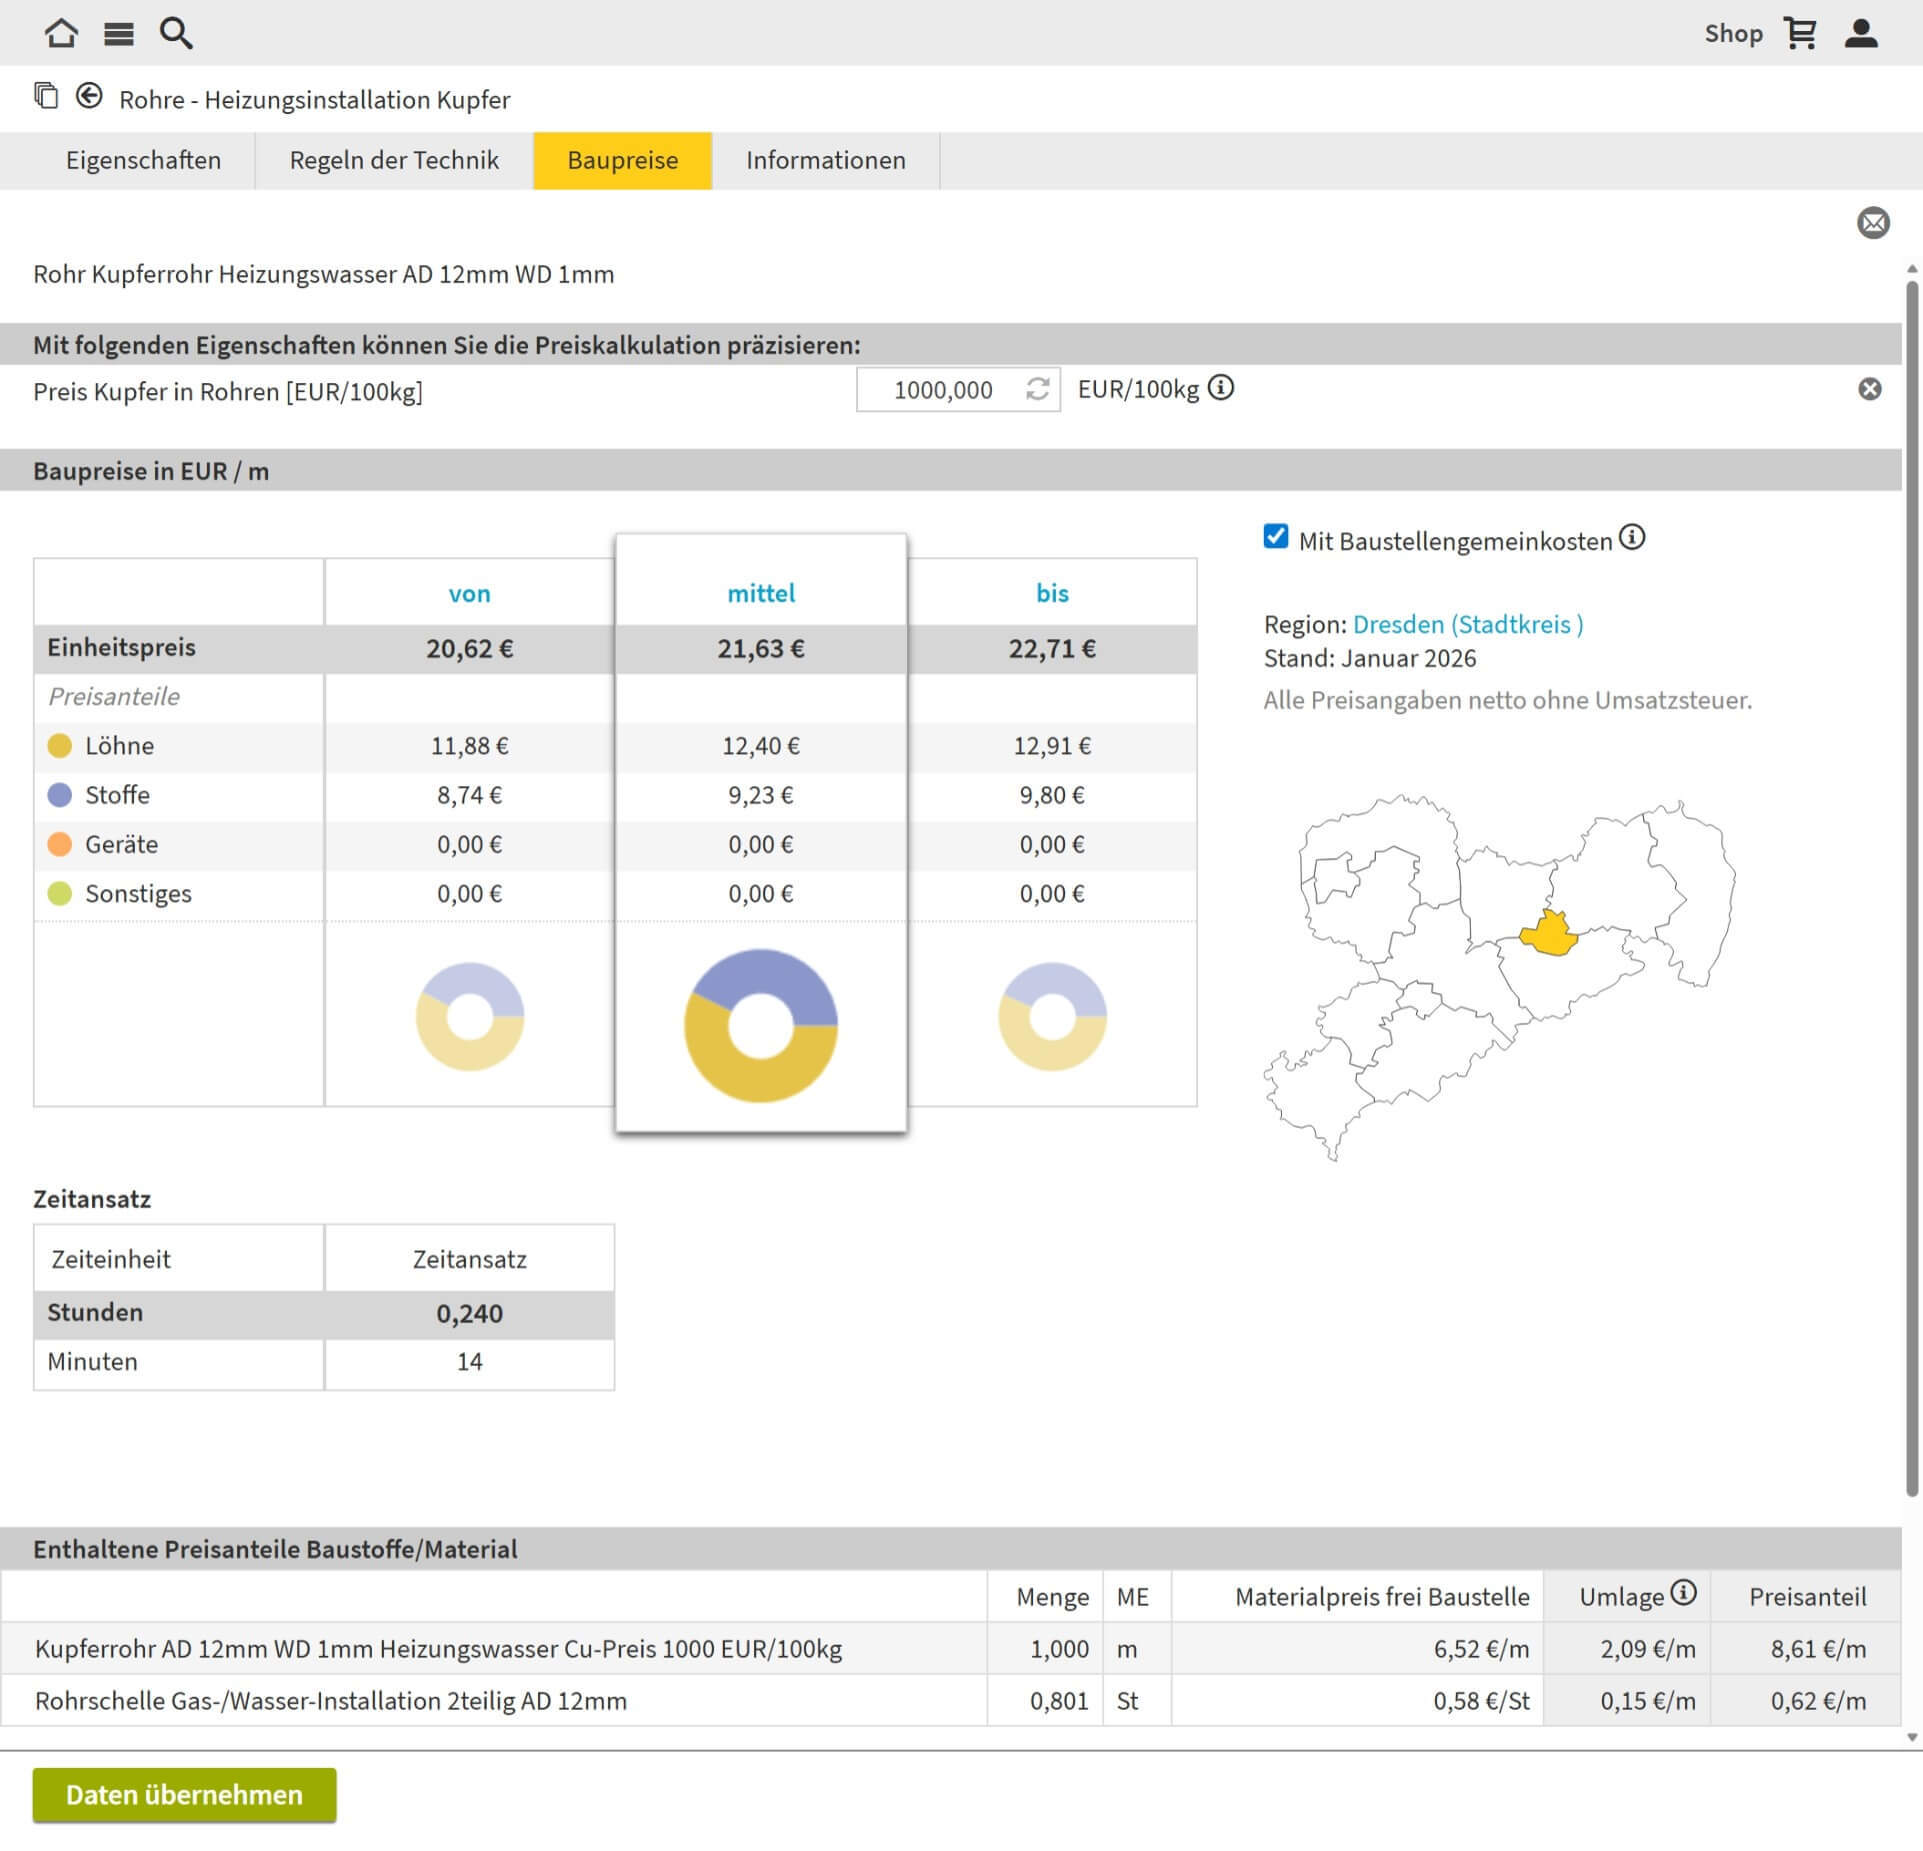The image size is (1923, 1851).
Task: Refresh the copper price value
Action: point(1037,389)
